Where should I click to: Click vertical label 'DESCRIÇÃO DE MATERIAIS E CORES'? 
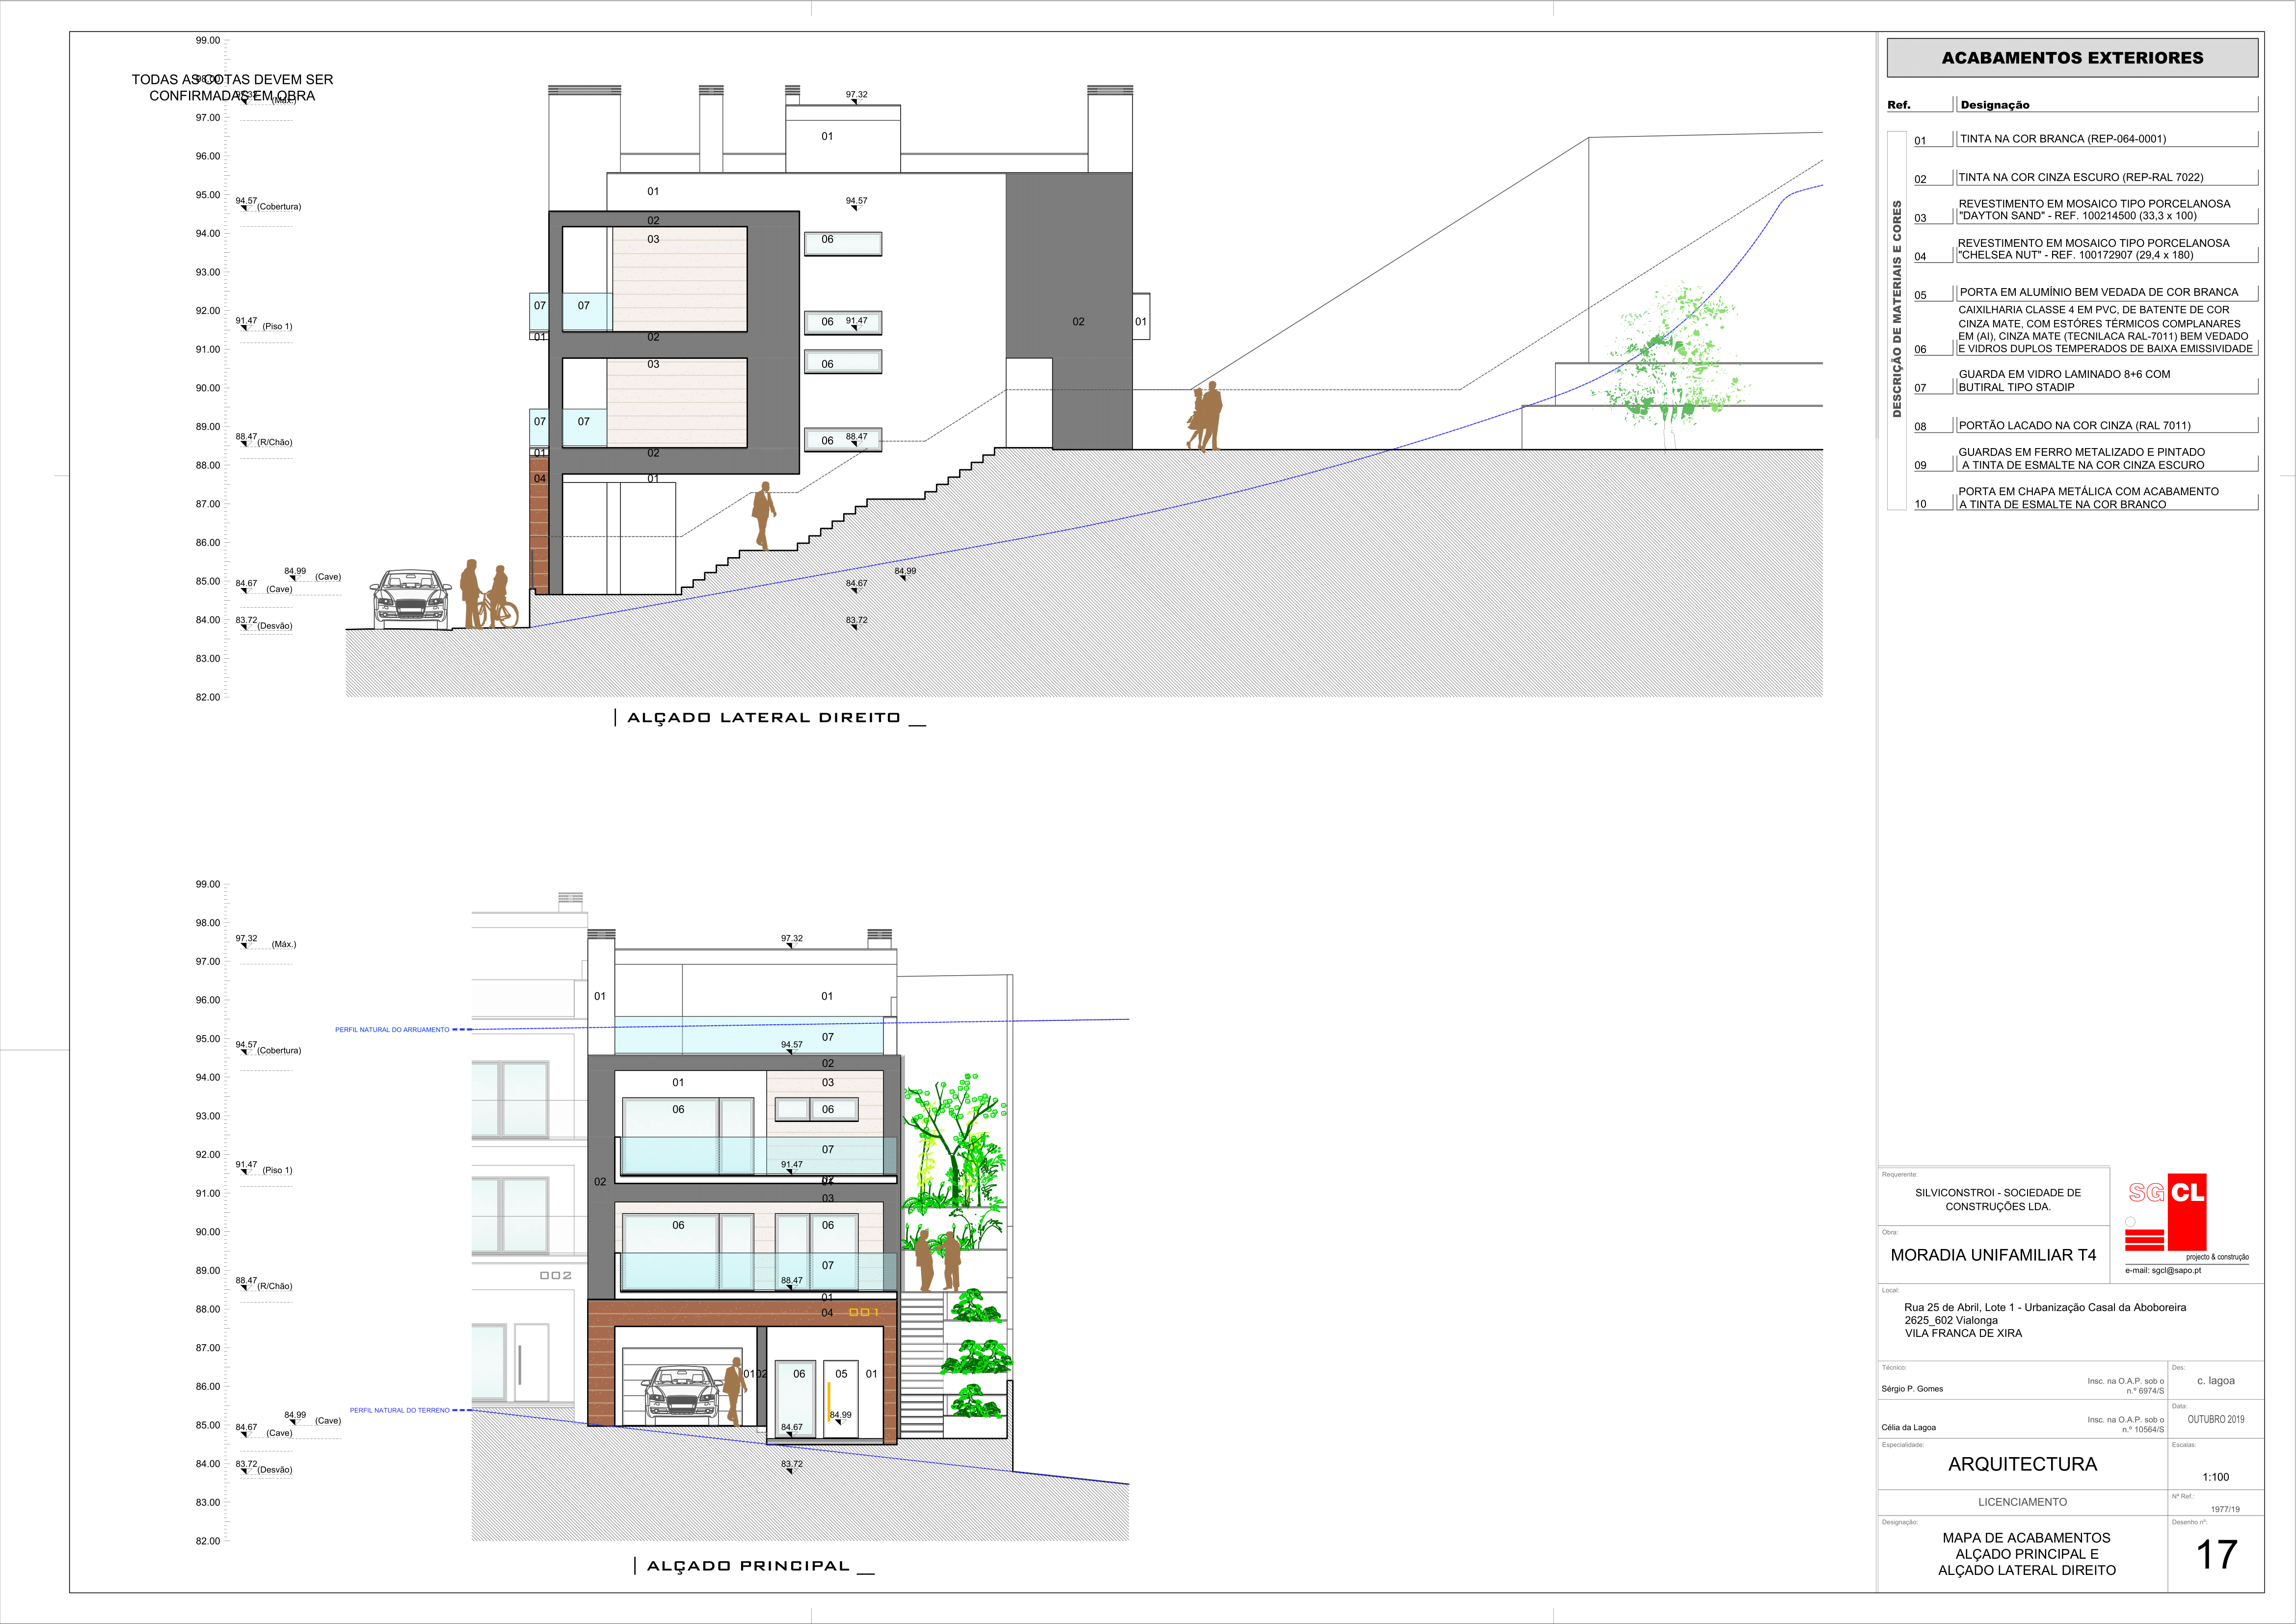[x=1896, y=309]
